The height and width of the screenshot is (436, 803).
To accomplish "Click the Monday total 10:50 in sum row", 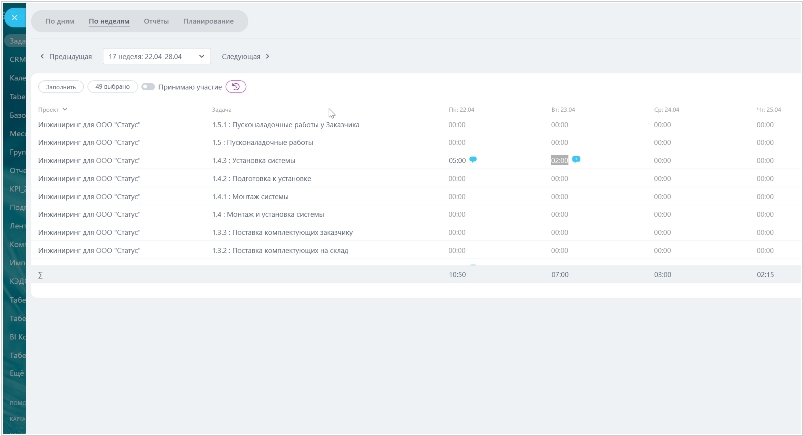I will pyautogui.click(x=457, y=275).
